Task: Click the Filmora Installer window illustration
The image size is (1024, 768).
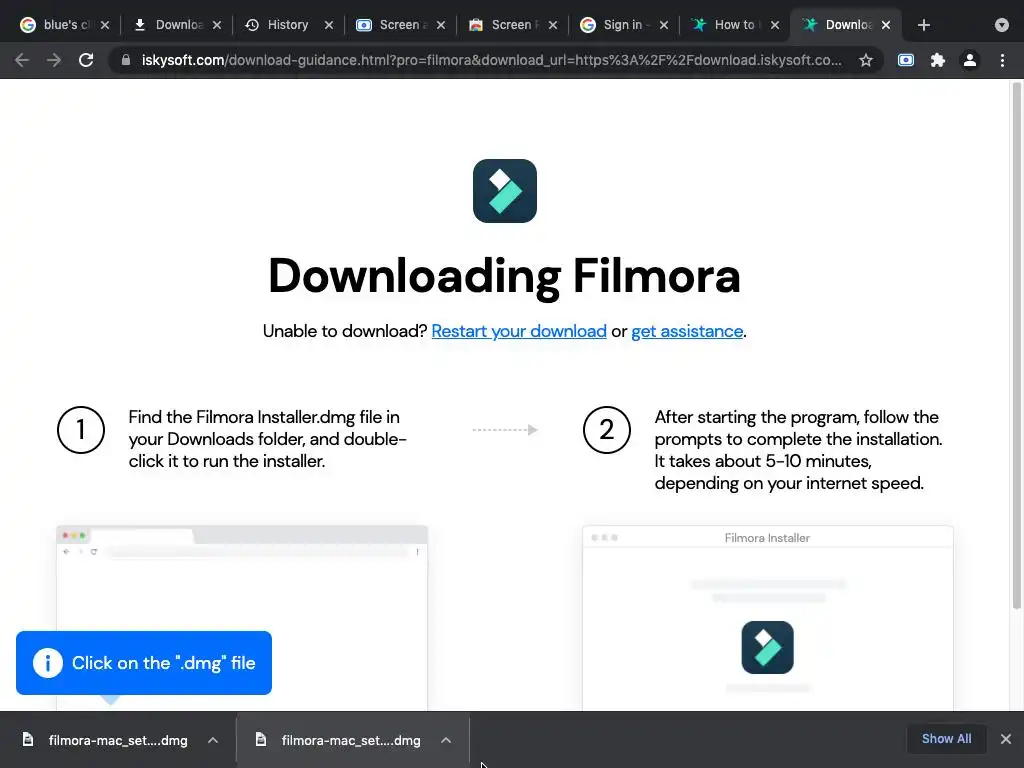Action: (767, 617)
